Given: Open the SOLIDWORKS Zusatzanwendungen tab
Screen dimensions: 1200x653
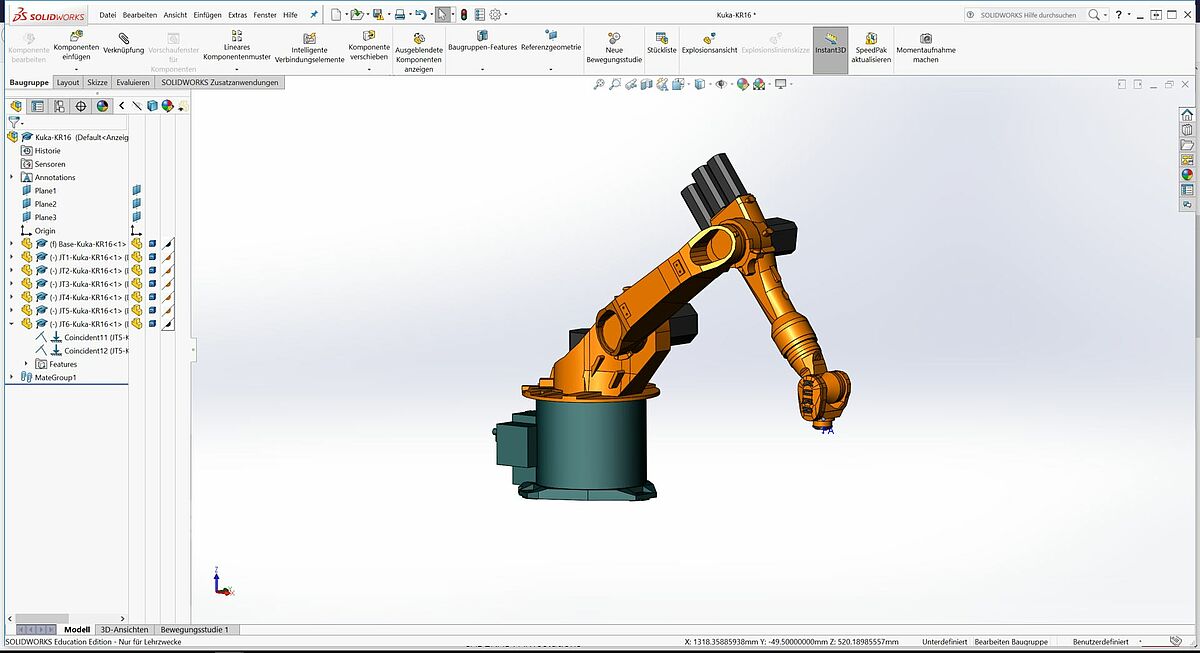Looking at the screenshot, I should point(220,83).
